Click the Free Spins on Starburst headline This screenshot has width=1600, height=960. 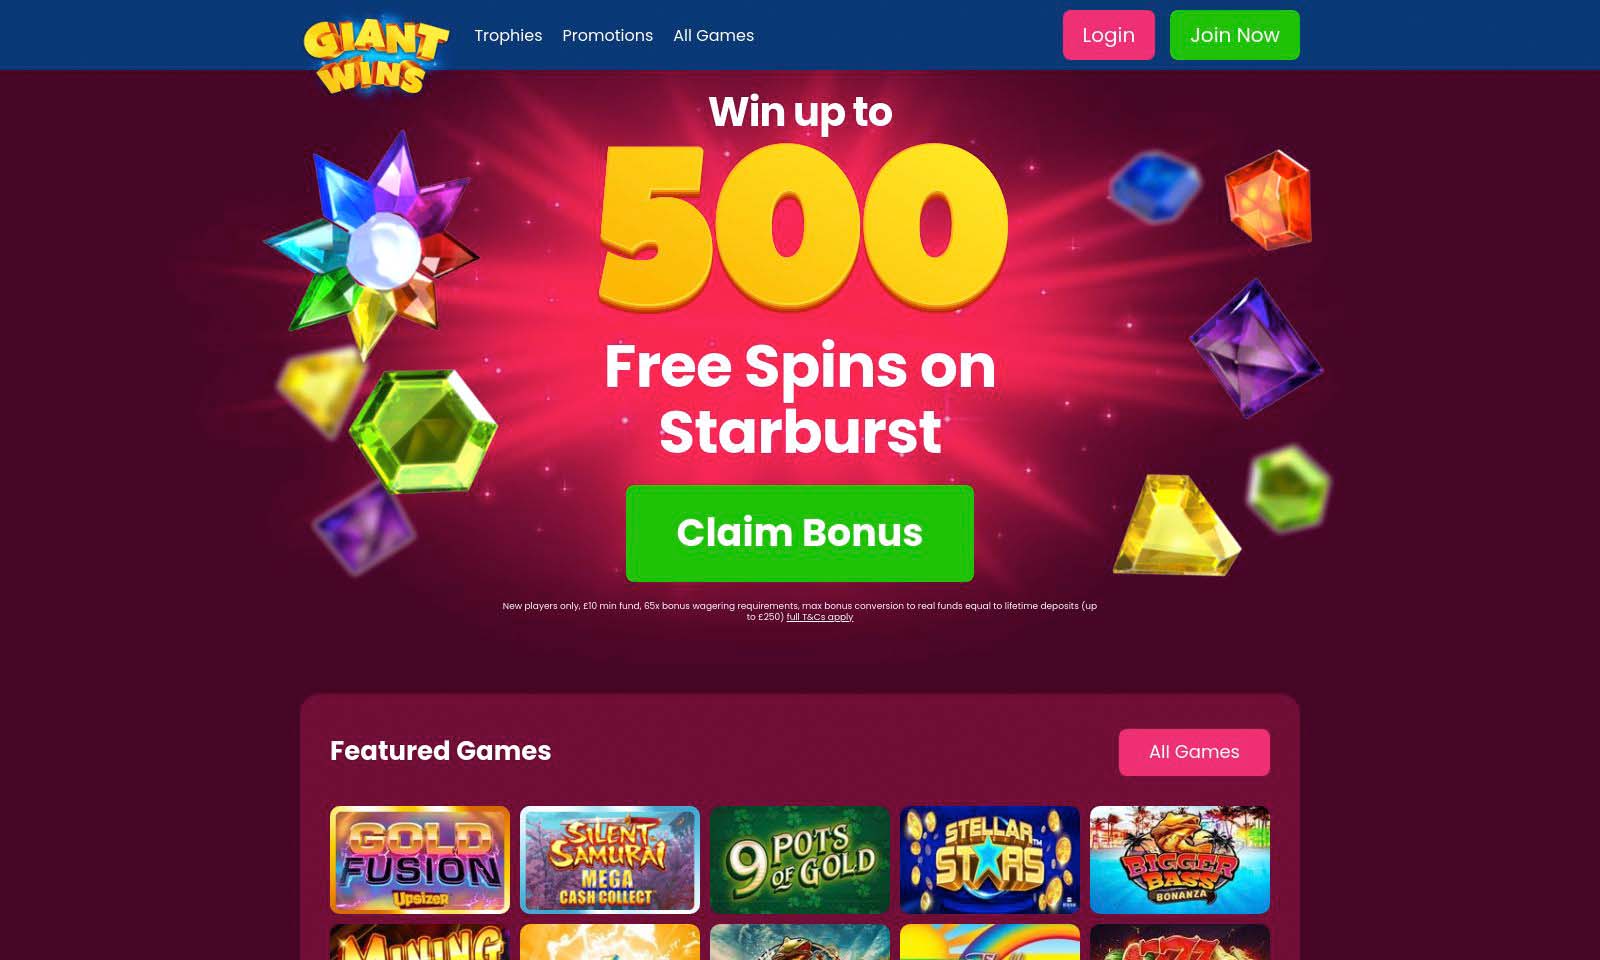800,398
